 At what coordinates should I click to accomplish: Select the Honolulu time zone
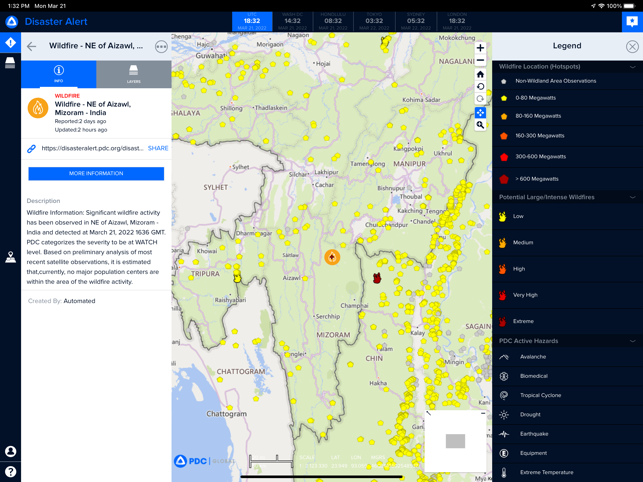point(333,21)
